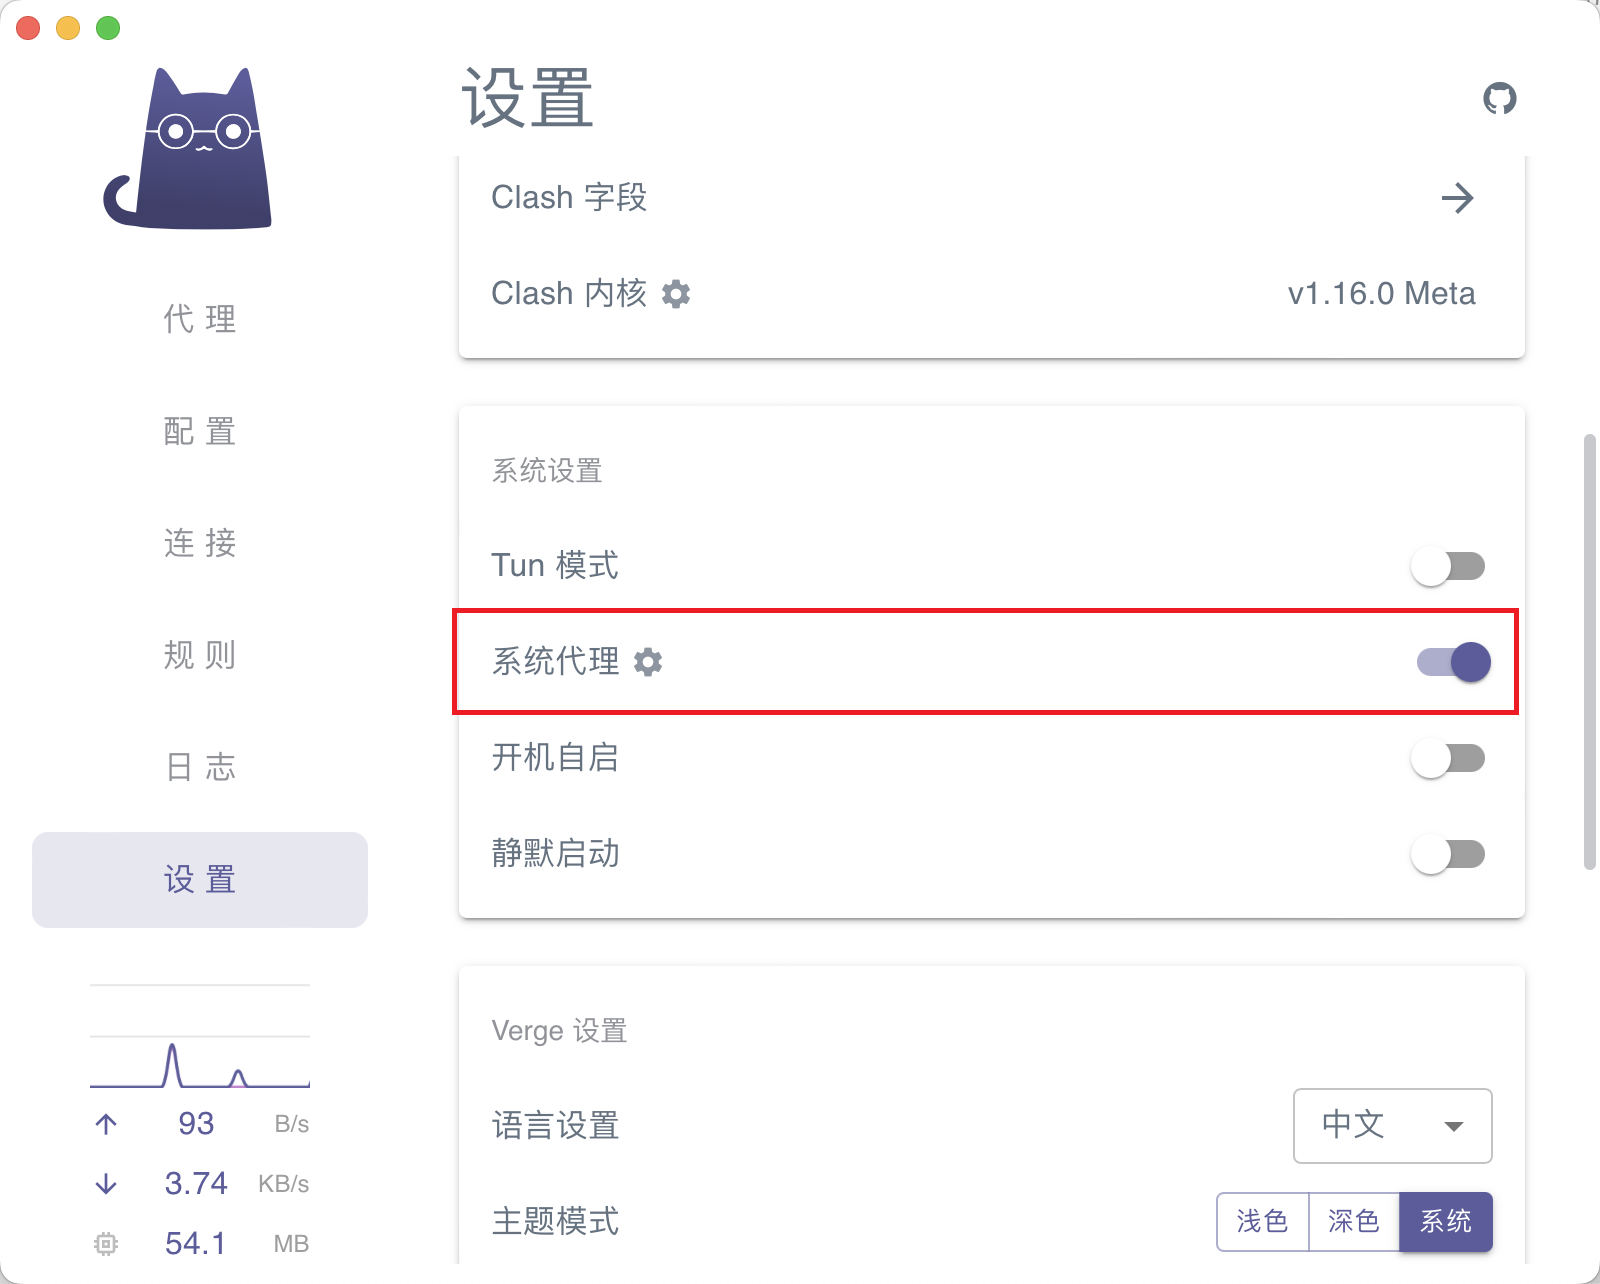Enable the Tun 模式 switch
The width and height of the screenshot is (1600, 1284).
click(1448, 566)
